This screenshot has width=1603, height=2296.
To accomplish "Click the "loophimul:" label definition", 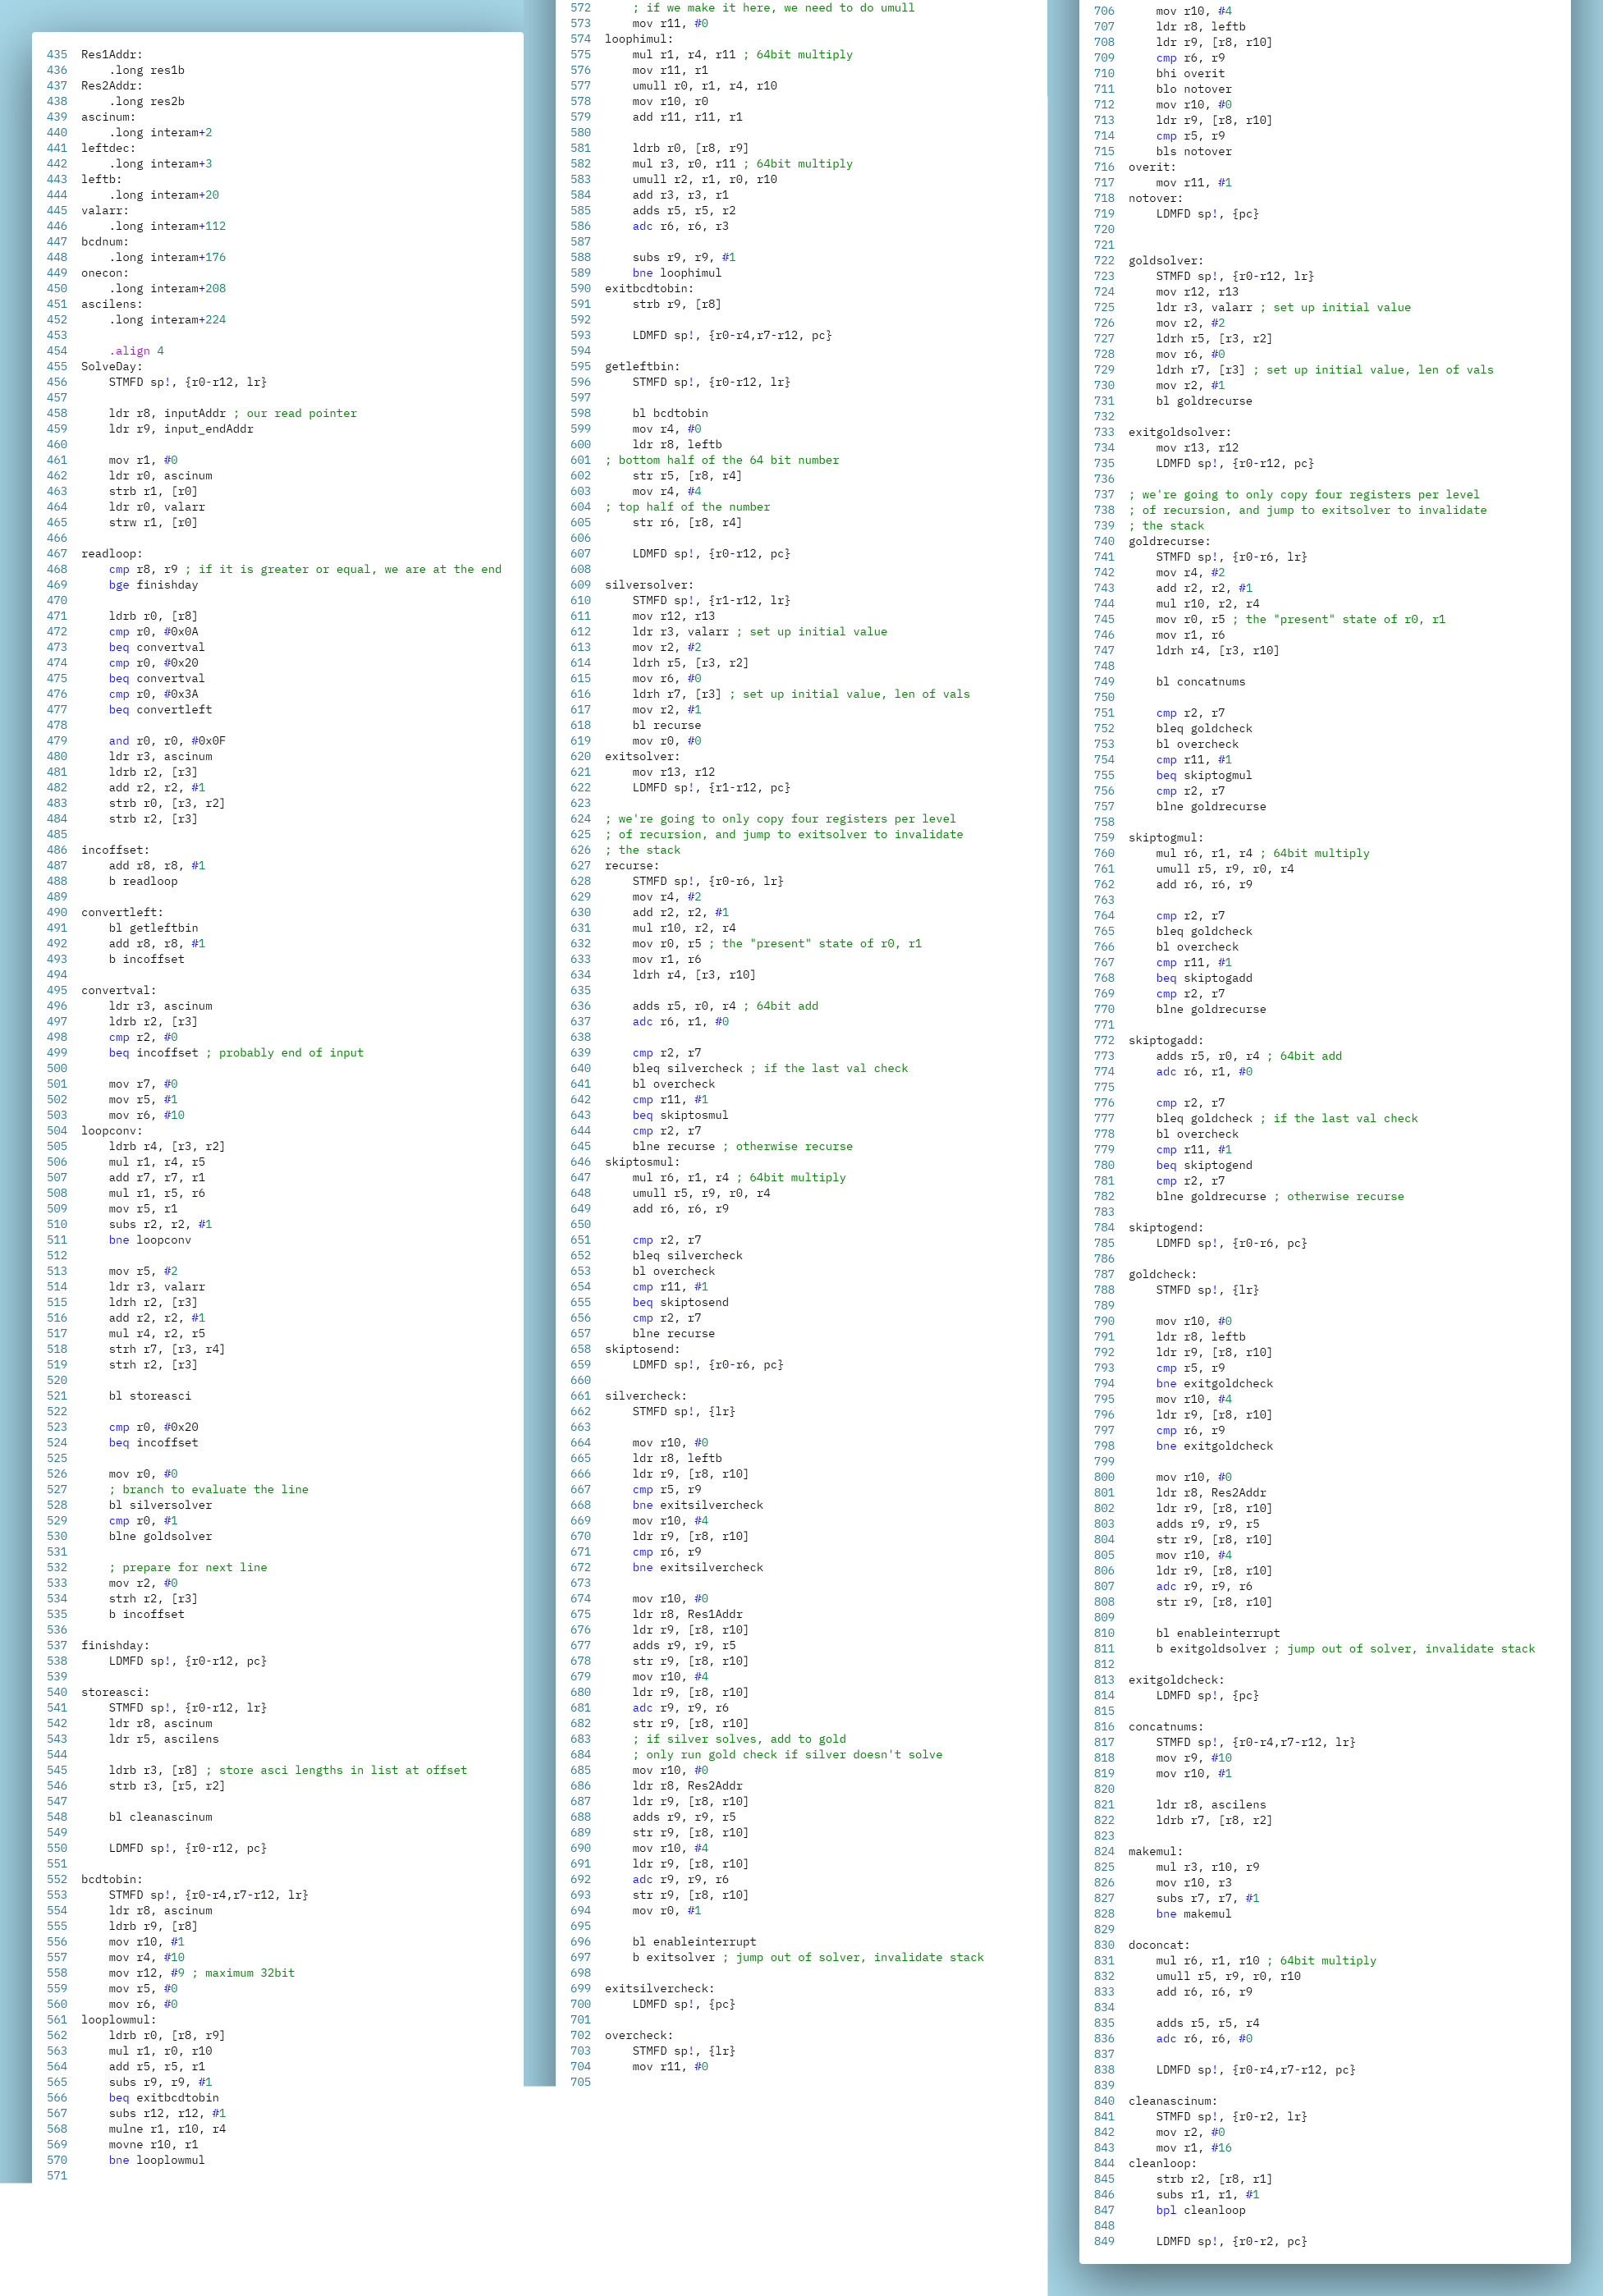I will coord(639,40).
